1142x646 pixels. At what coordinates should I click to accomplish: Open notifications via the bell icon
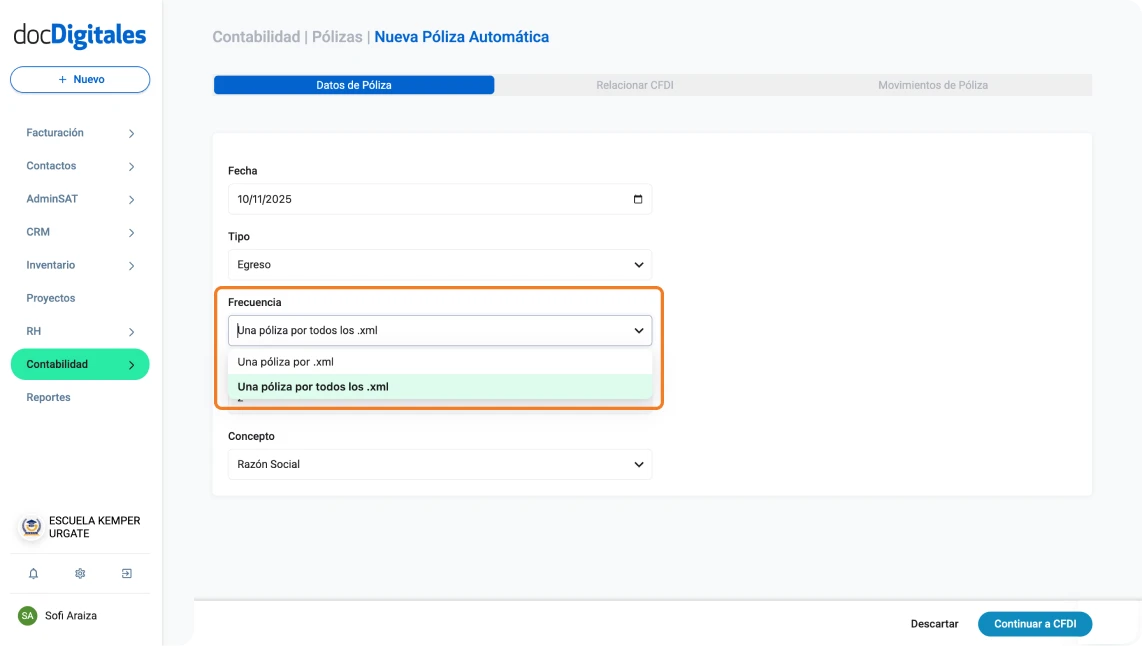[x=34, y=573]
